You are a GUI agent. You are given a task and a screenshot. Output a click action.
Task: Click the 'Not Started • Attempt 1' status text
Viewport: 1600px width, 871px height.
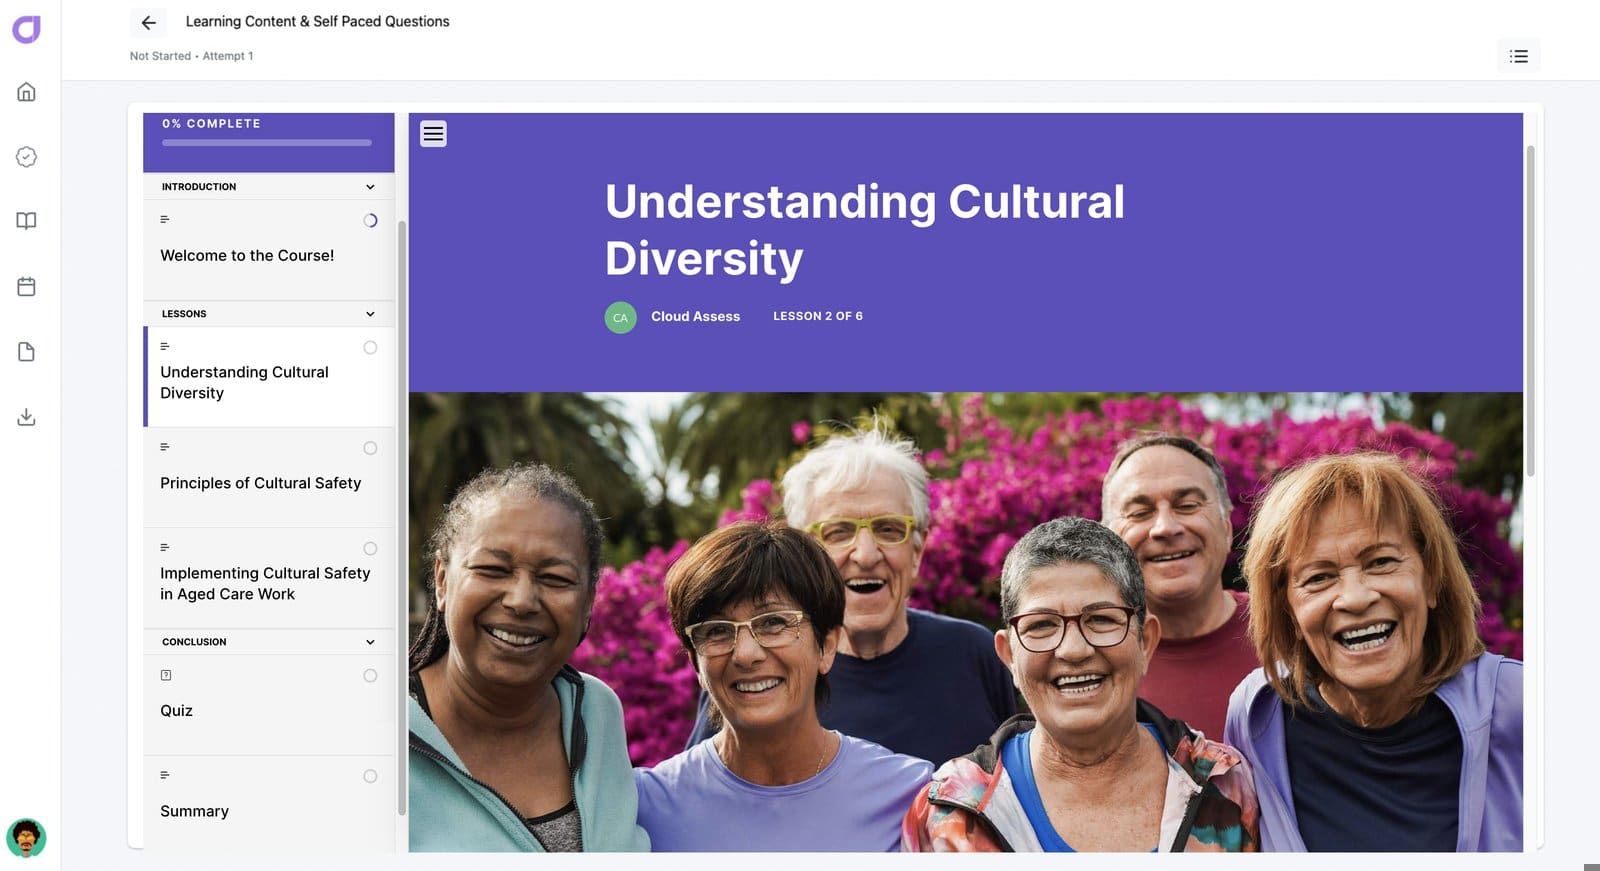[x=191, y=56]
